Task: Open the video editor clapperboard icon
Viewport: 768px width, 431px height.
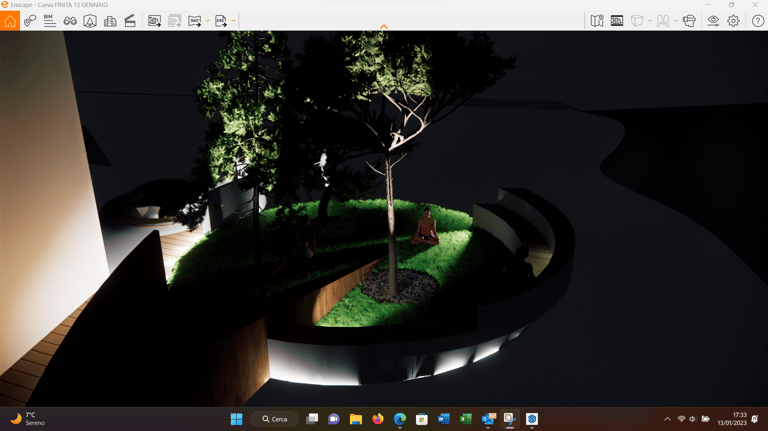Action: (130, 21)
